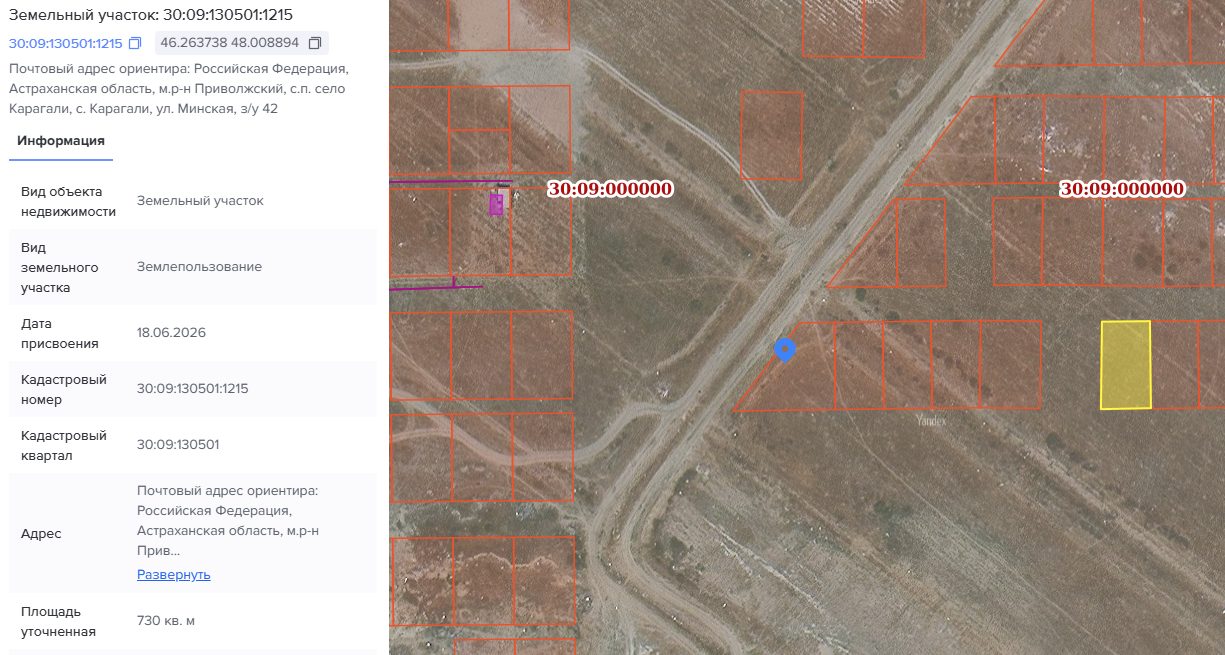Screen dimensions: 1225x655
Task: Select the isolated standalone parcel beside the diagonal road
Action: pyautogui.click(x=772, y=136)
